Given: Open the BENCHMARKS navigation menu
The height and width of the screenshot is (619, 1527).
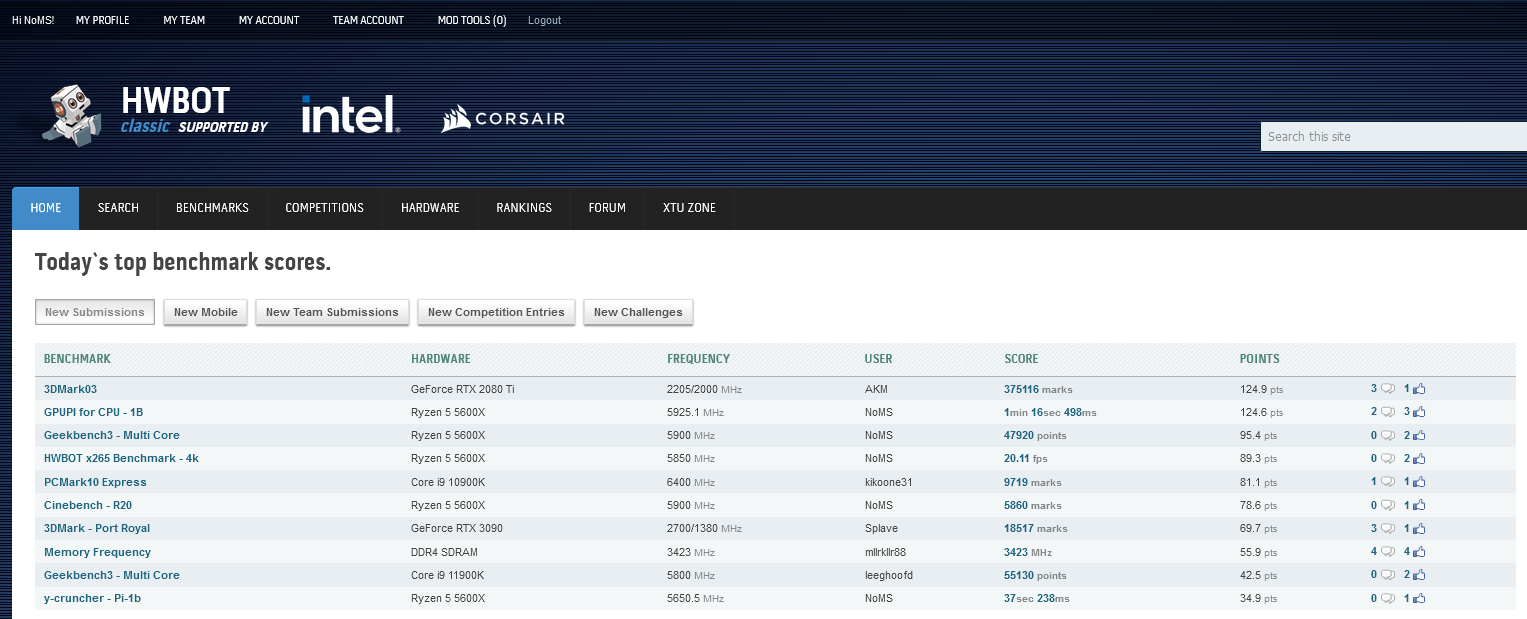Looking at the screenshot, I should (x=212, y=208).
